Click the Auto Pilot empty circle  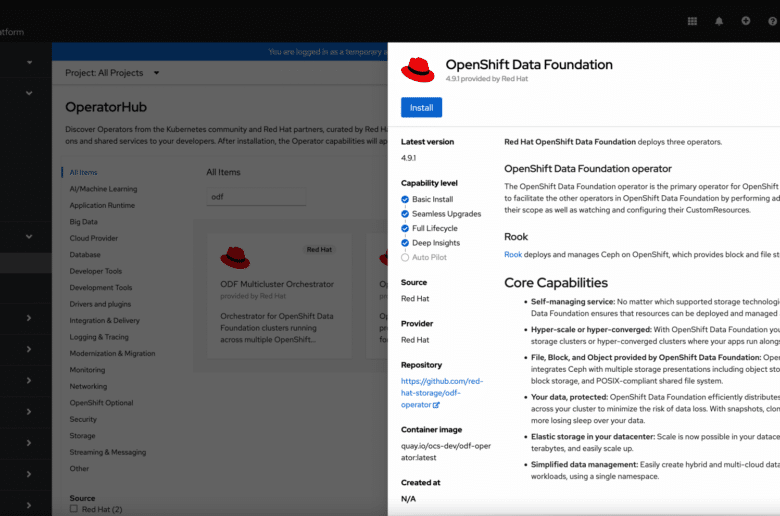405,257
